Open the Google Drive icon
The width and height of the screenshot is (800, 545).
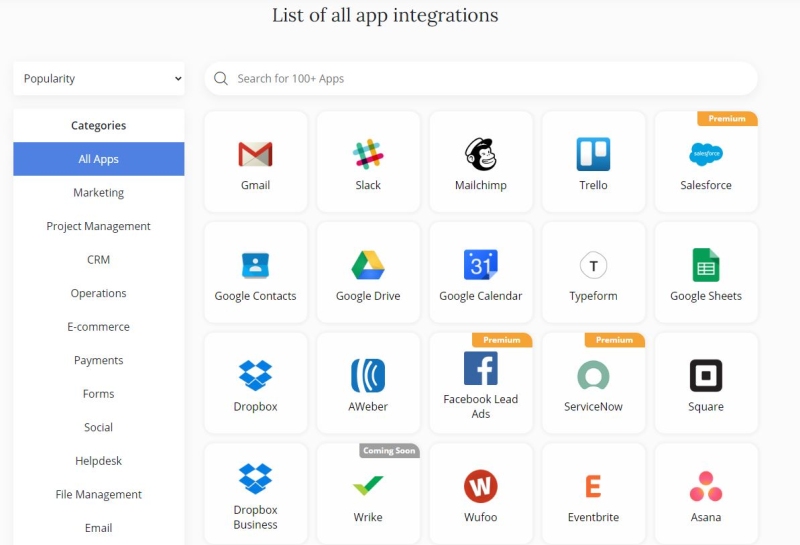point(368,265)
